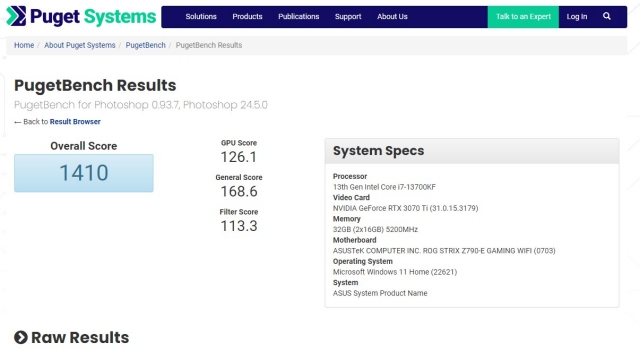
Task: Click the overall score 1410 box
Action: (84, 173)
